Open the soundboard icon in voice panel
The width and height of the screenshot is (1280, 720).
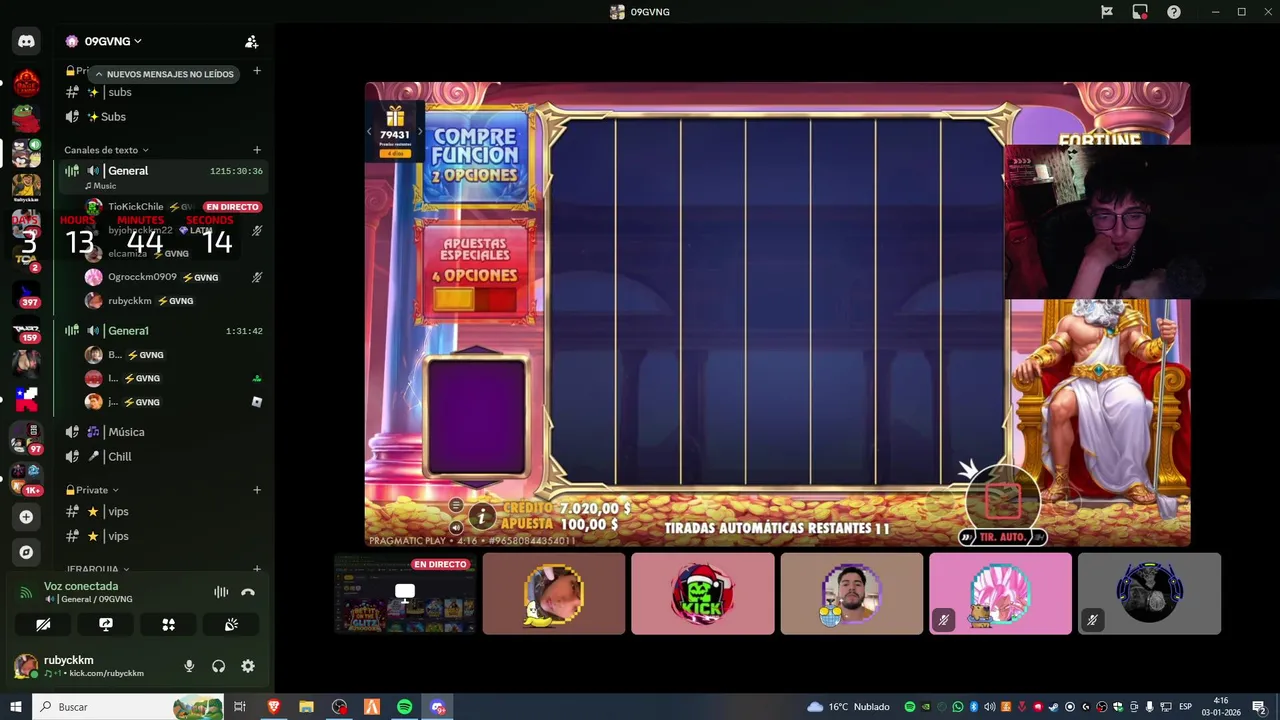[231, 624]
